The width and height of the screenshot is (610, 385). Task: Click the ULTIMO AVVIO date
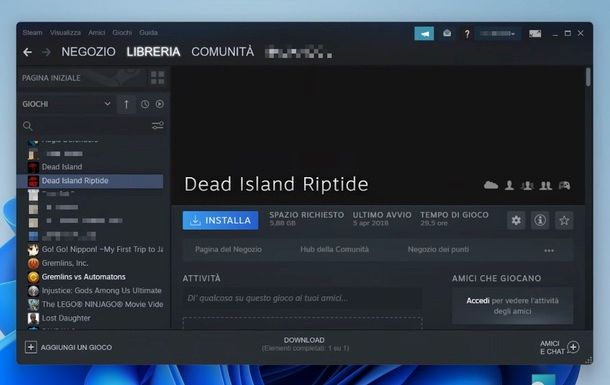click(x=370, y=223)
